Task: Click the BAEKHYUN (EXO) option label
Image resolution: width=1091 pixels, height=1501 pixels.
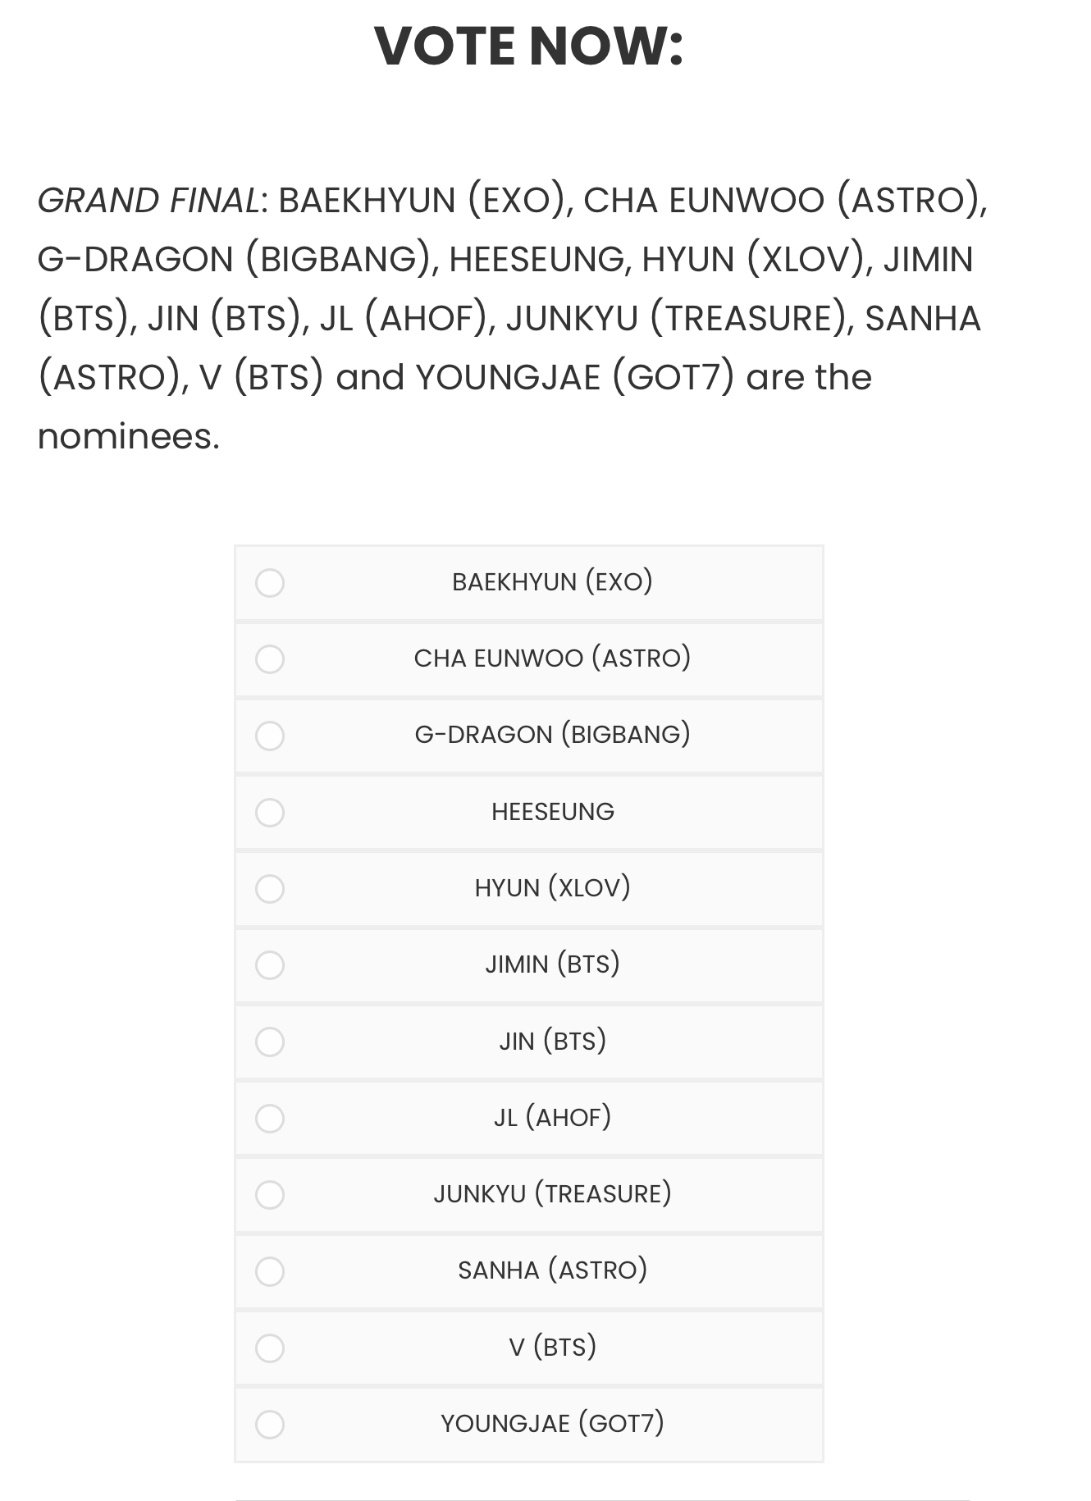Action: (x=552, y=582)
